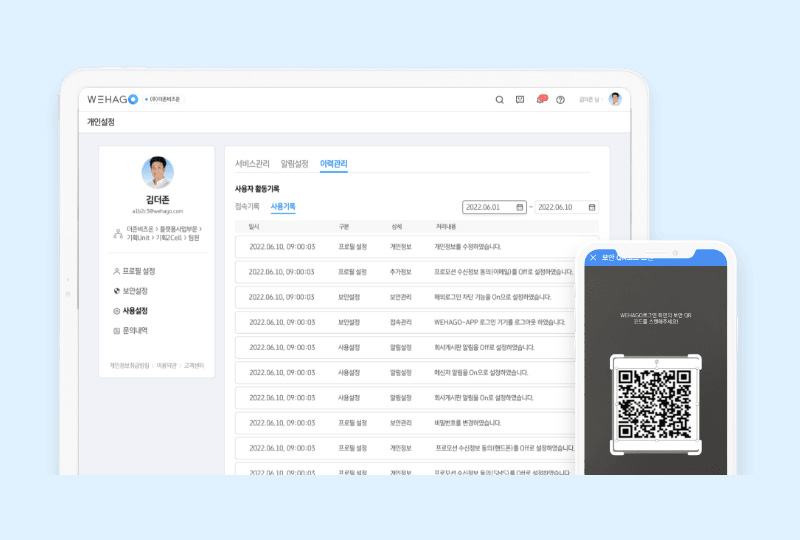Select the row mentioning WEHAGO-APP 로그인 기기
The height and width of the screenshot is (540, 800).
tap(405, 322)
